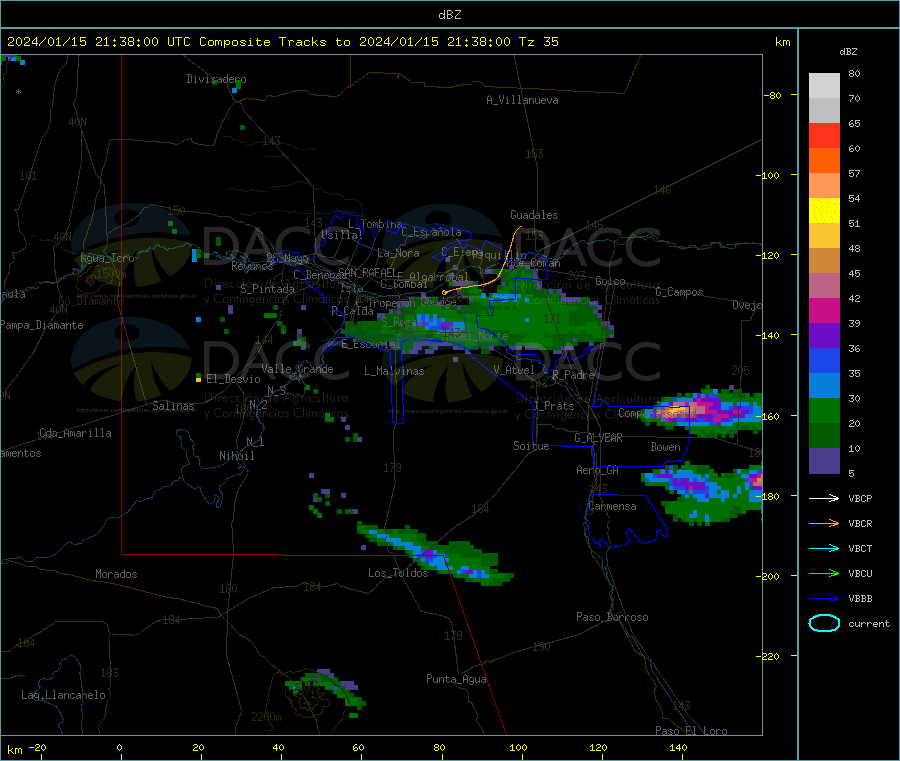This screenshot has height=761, width=900.
Task: Click the 'Lag.Llancanelo' map label
Action: click(x=63, y=695)
